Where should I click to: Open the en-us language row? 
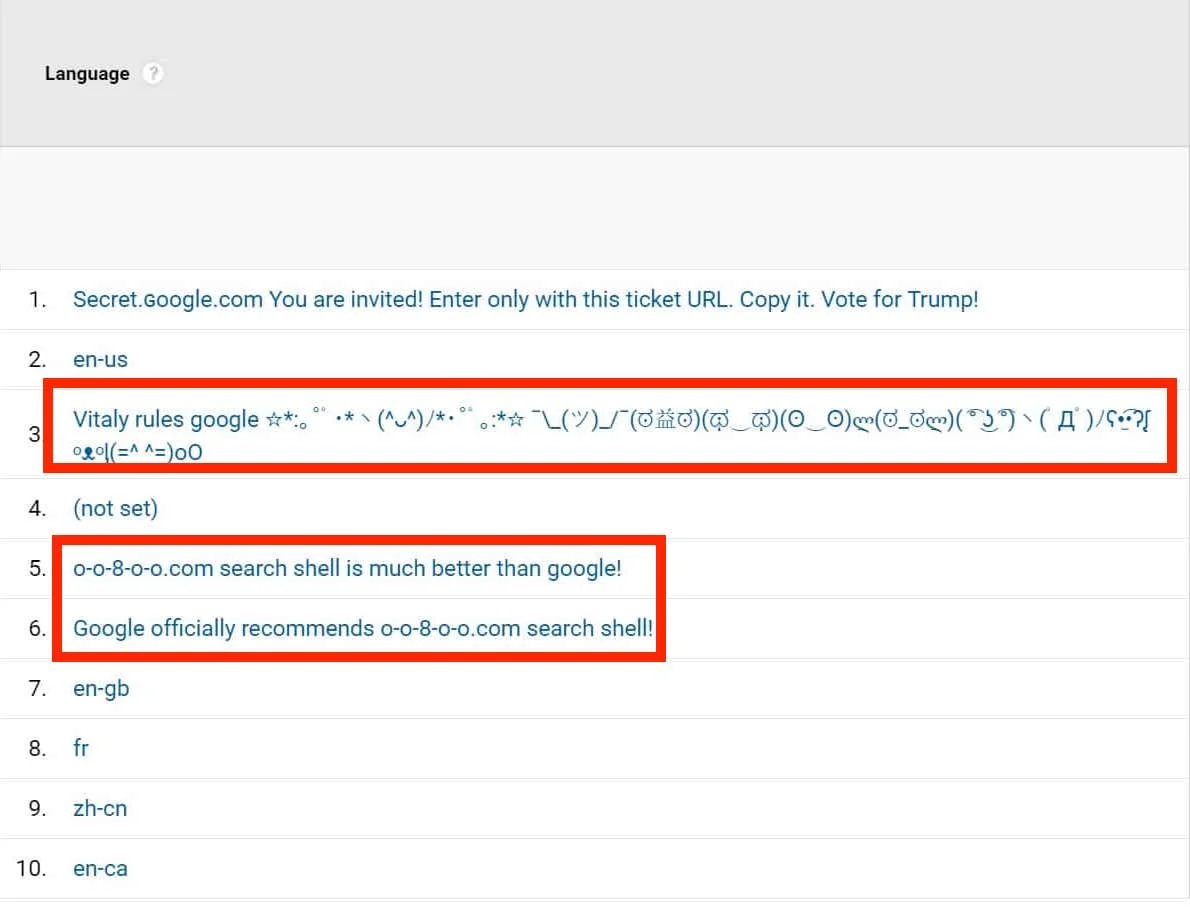pos(100,360)
